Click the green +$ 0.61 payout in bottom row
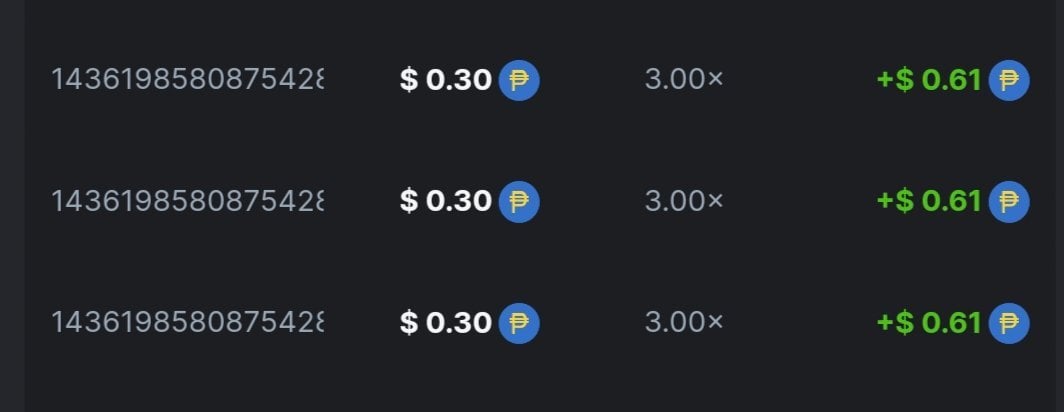 coord(928,323)
